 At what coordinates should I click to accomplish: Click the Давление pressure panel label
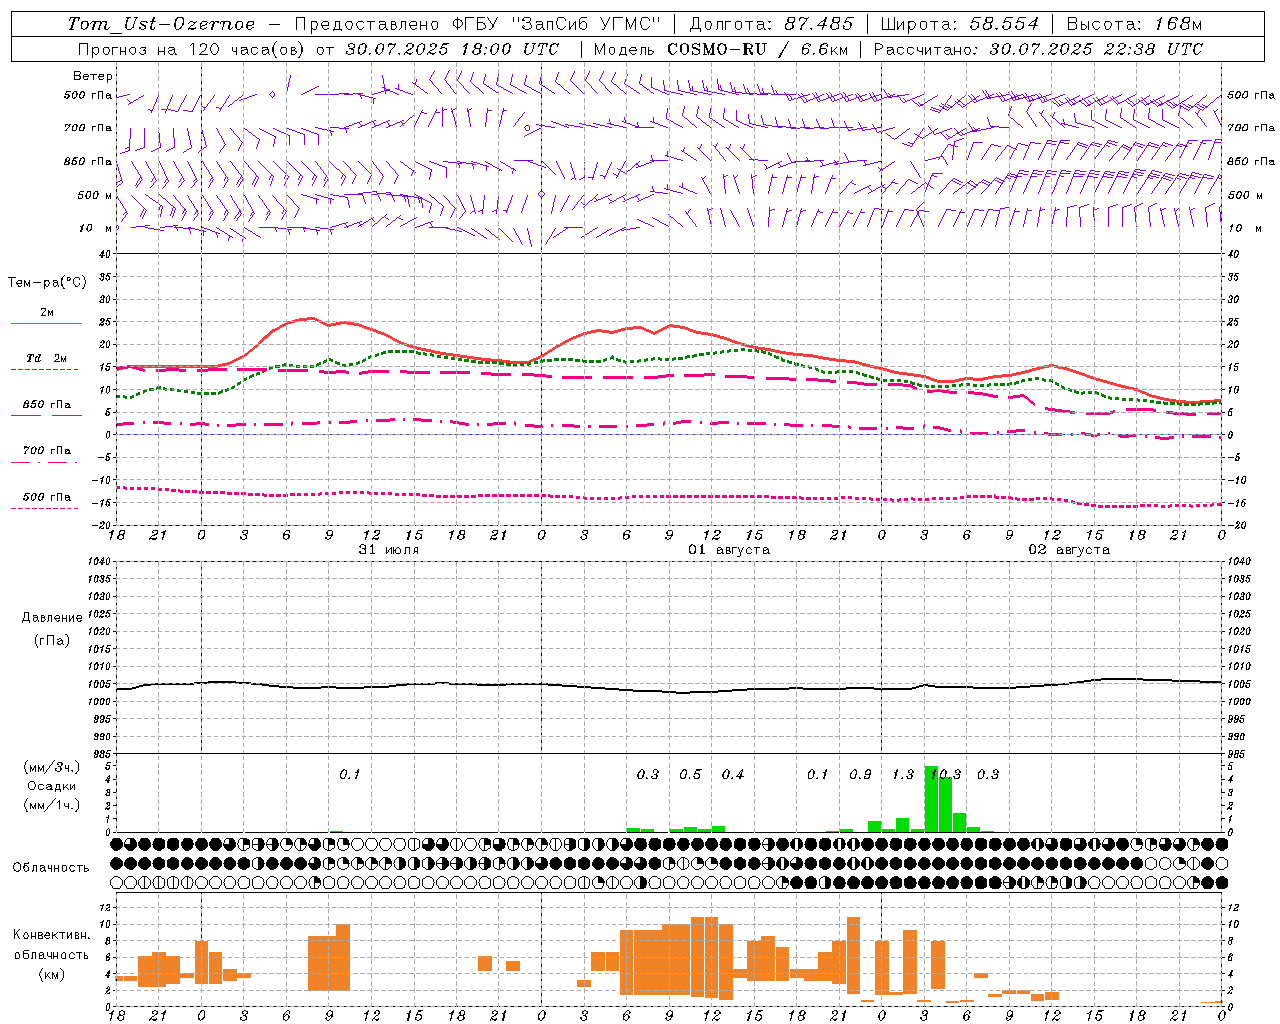pyautogui.click(x=52, y=618)
